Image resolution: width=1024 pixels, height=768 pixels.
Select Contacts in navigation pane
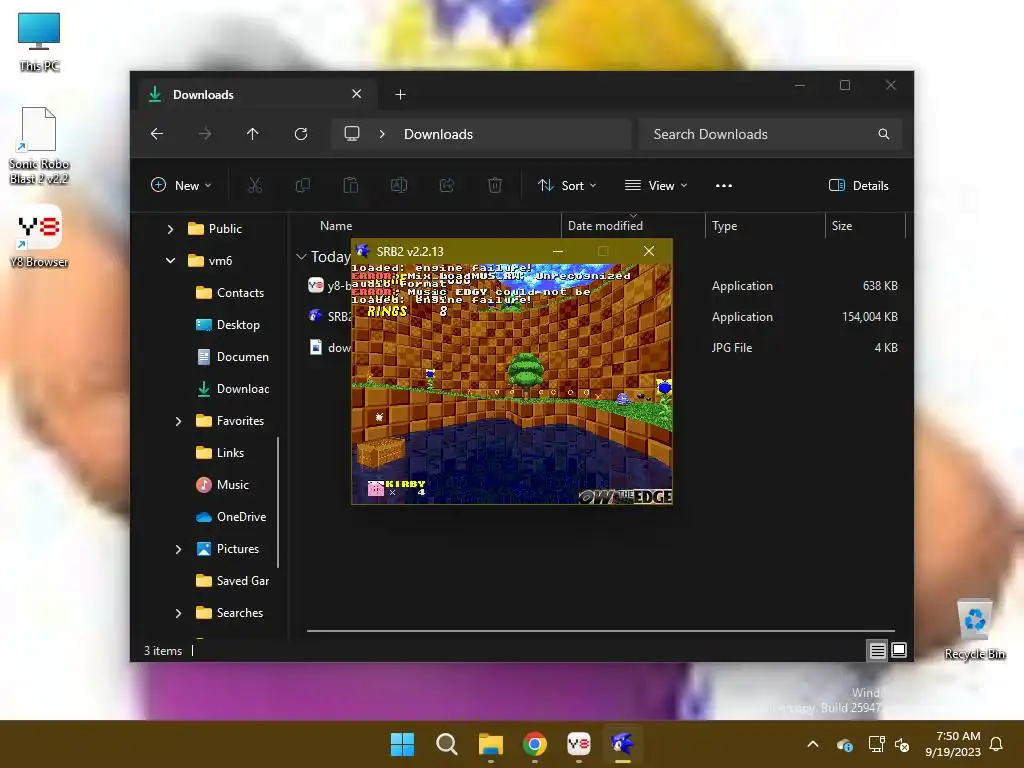[x=230, y=293]
